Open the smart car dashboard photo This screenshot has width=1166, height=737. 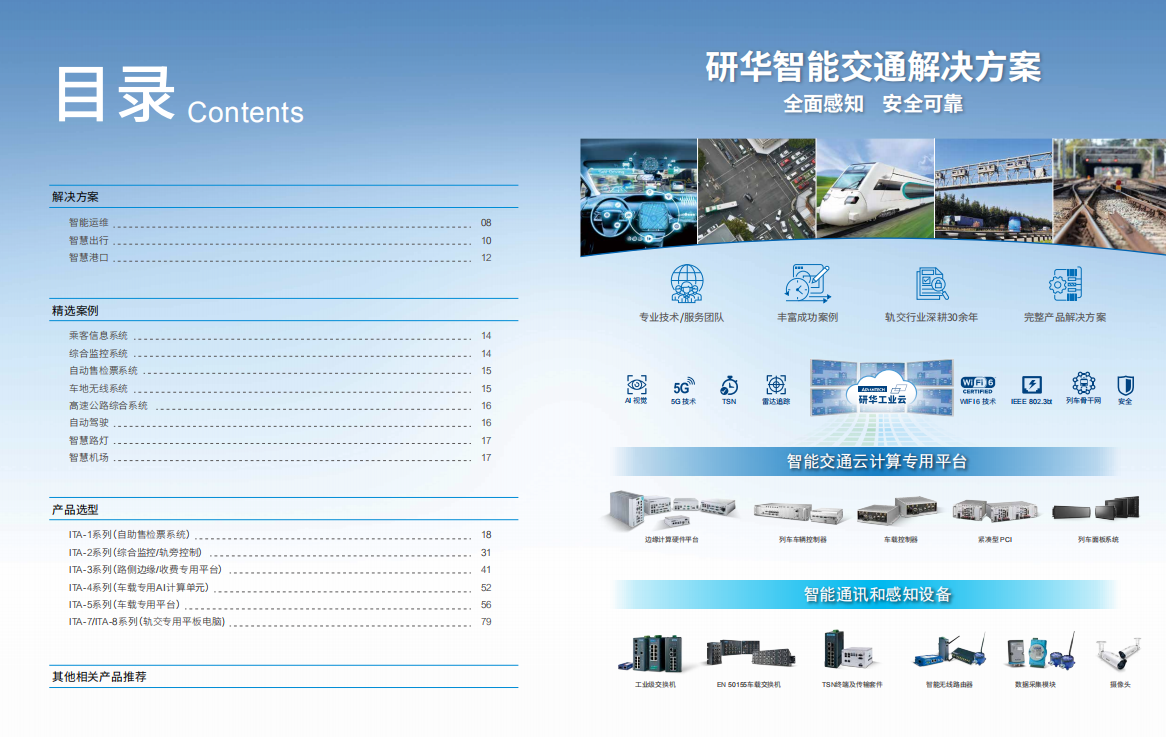click(638, 195)
